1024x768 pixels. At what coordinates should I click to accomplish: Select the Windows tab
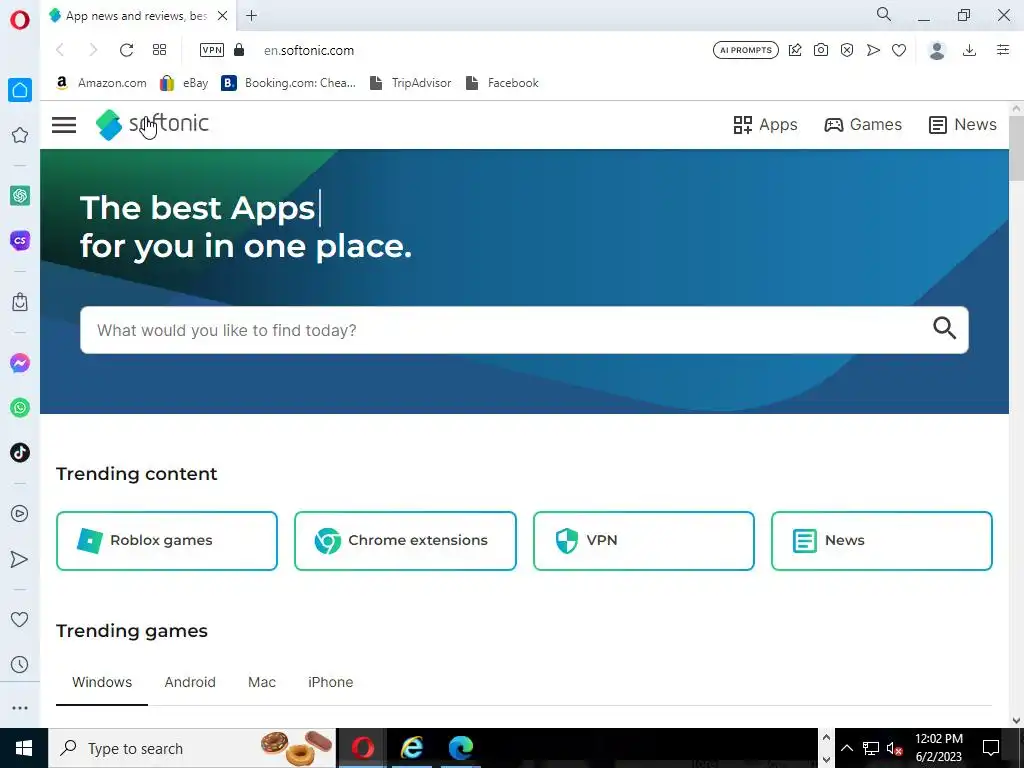(x=102, y=682)
